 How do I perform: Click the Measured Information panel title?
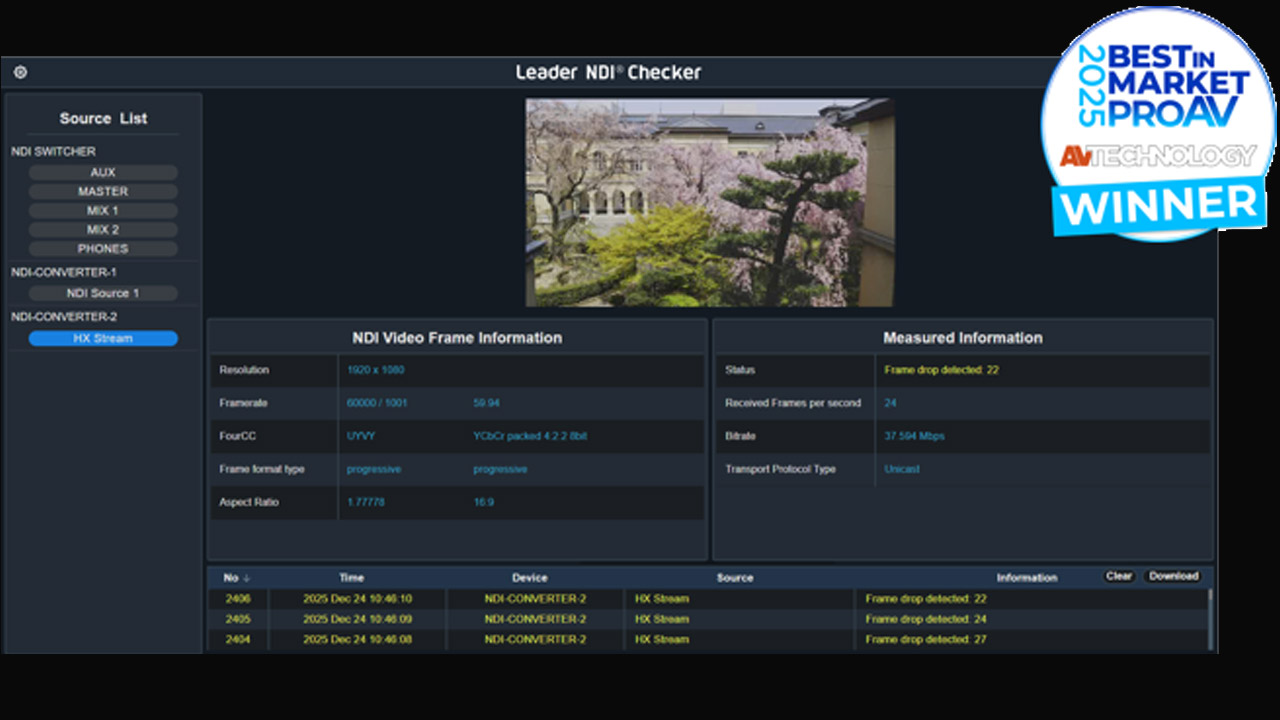point(963,338)
